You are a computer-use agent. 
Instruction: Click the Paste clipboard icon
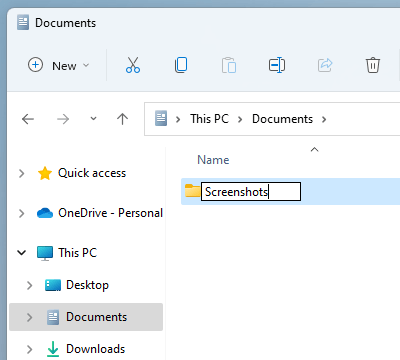point(229,65)
